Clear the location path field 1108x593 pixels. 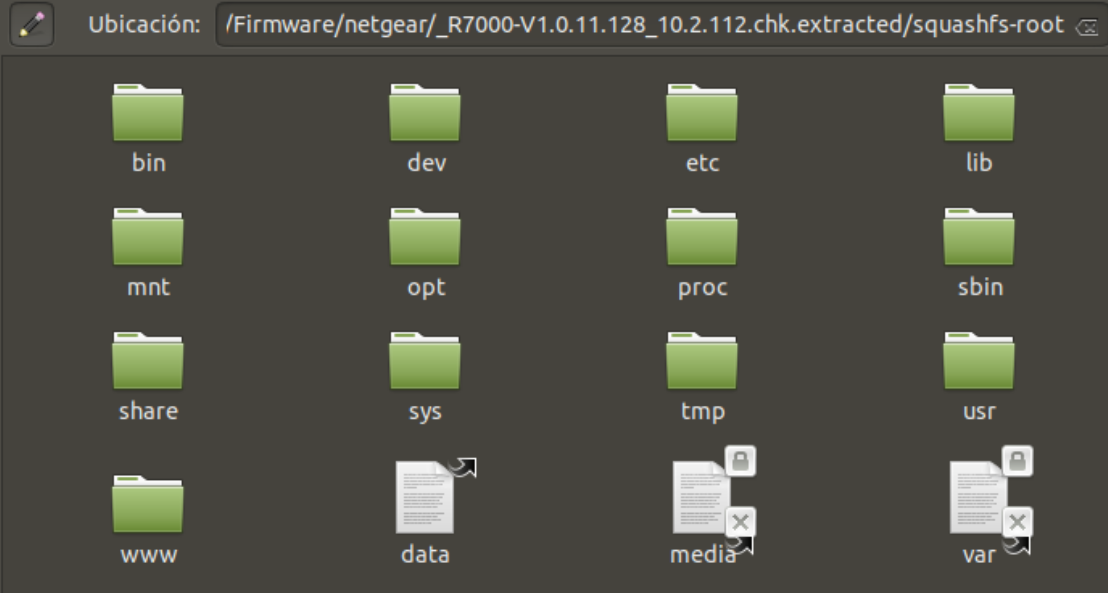pos(1086,27)
